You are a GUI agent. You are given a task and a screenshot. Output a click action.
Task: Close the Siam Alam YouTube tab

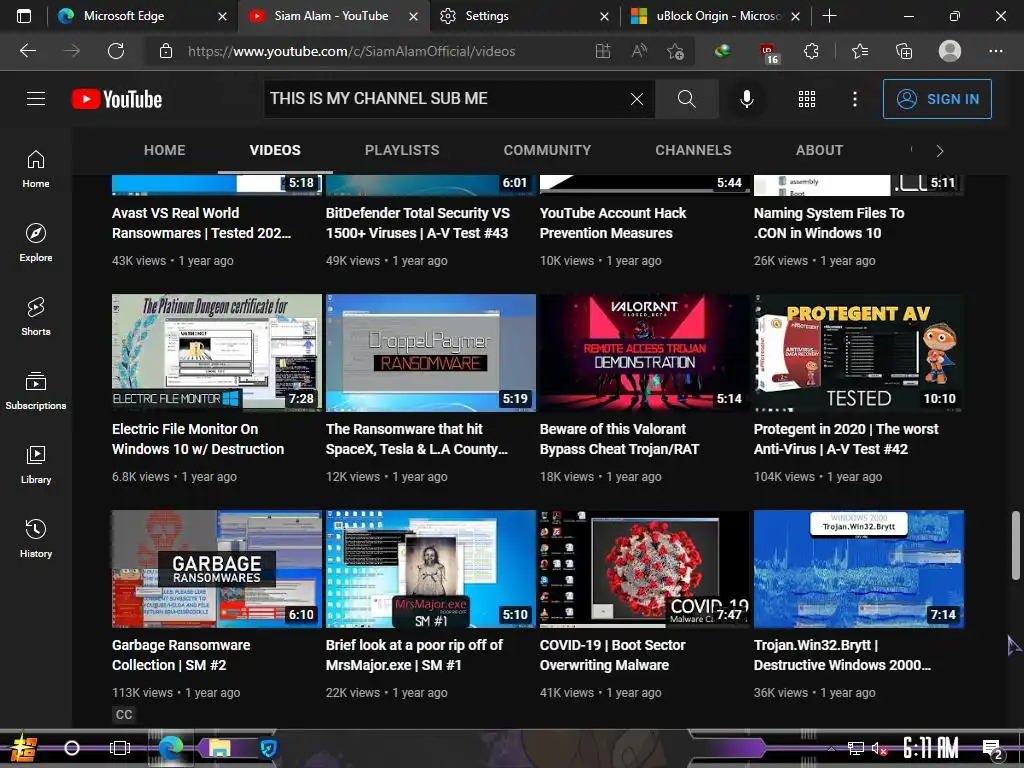pyautogui.click(x=413, y=16)
